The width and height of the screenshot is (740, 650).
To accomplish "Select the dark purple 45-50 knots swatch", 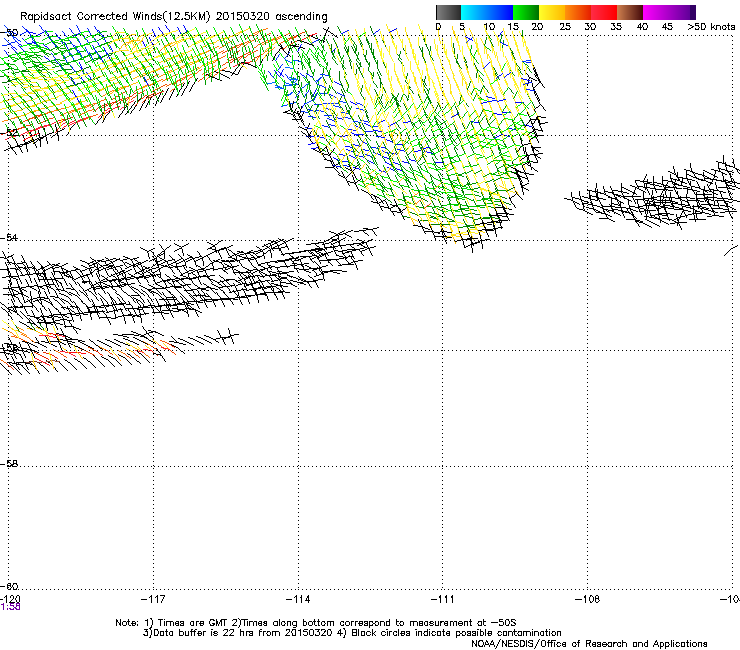I will (682, 12).
